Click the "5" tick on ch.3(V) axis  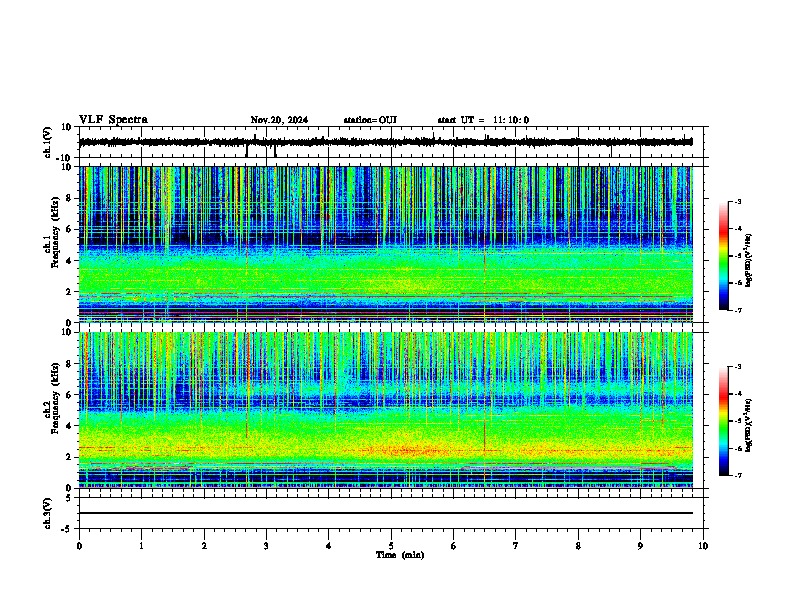pyautogui.click(x=69, y=498)
